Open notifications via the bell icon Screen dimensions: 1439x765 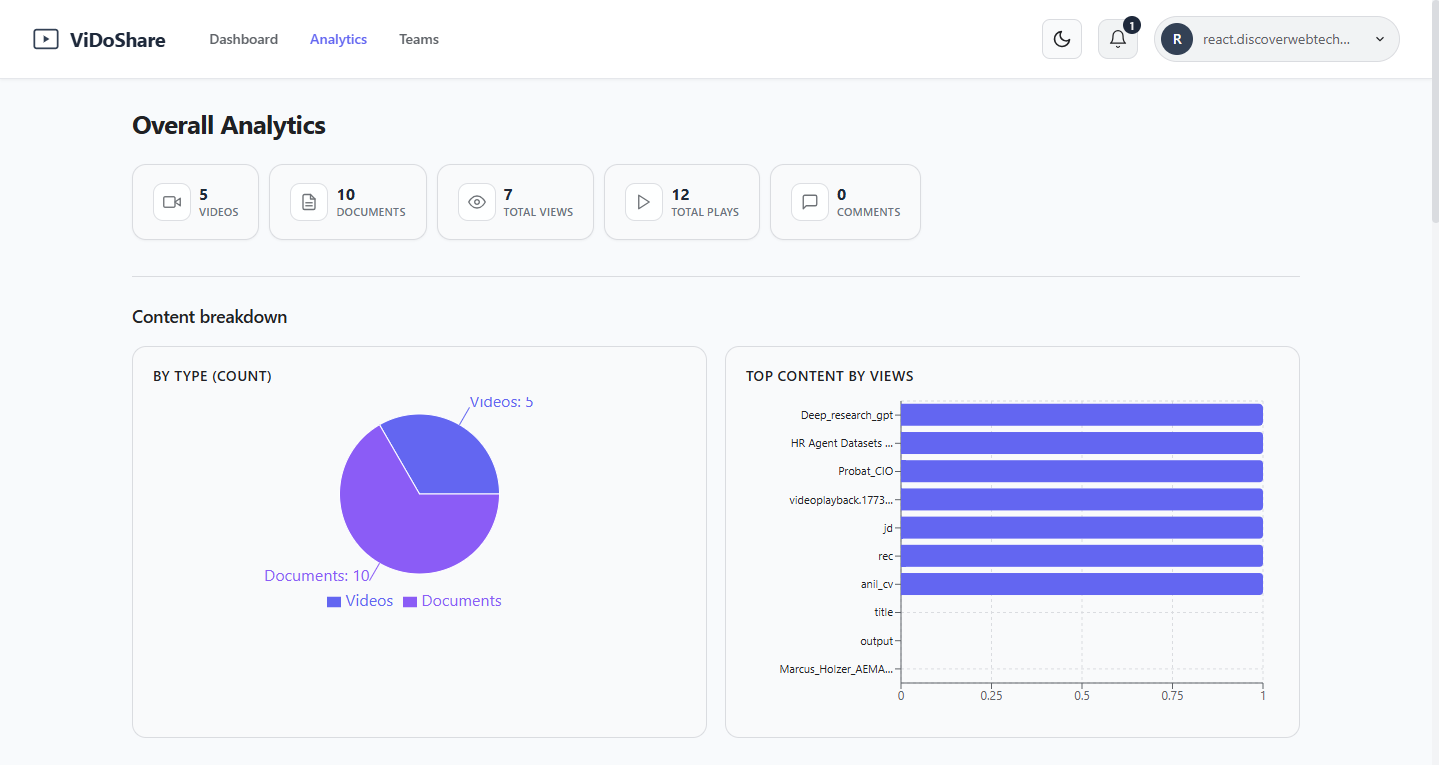click(1118, 39)
